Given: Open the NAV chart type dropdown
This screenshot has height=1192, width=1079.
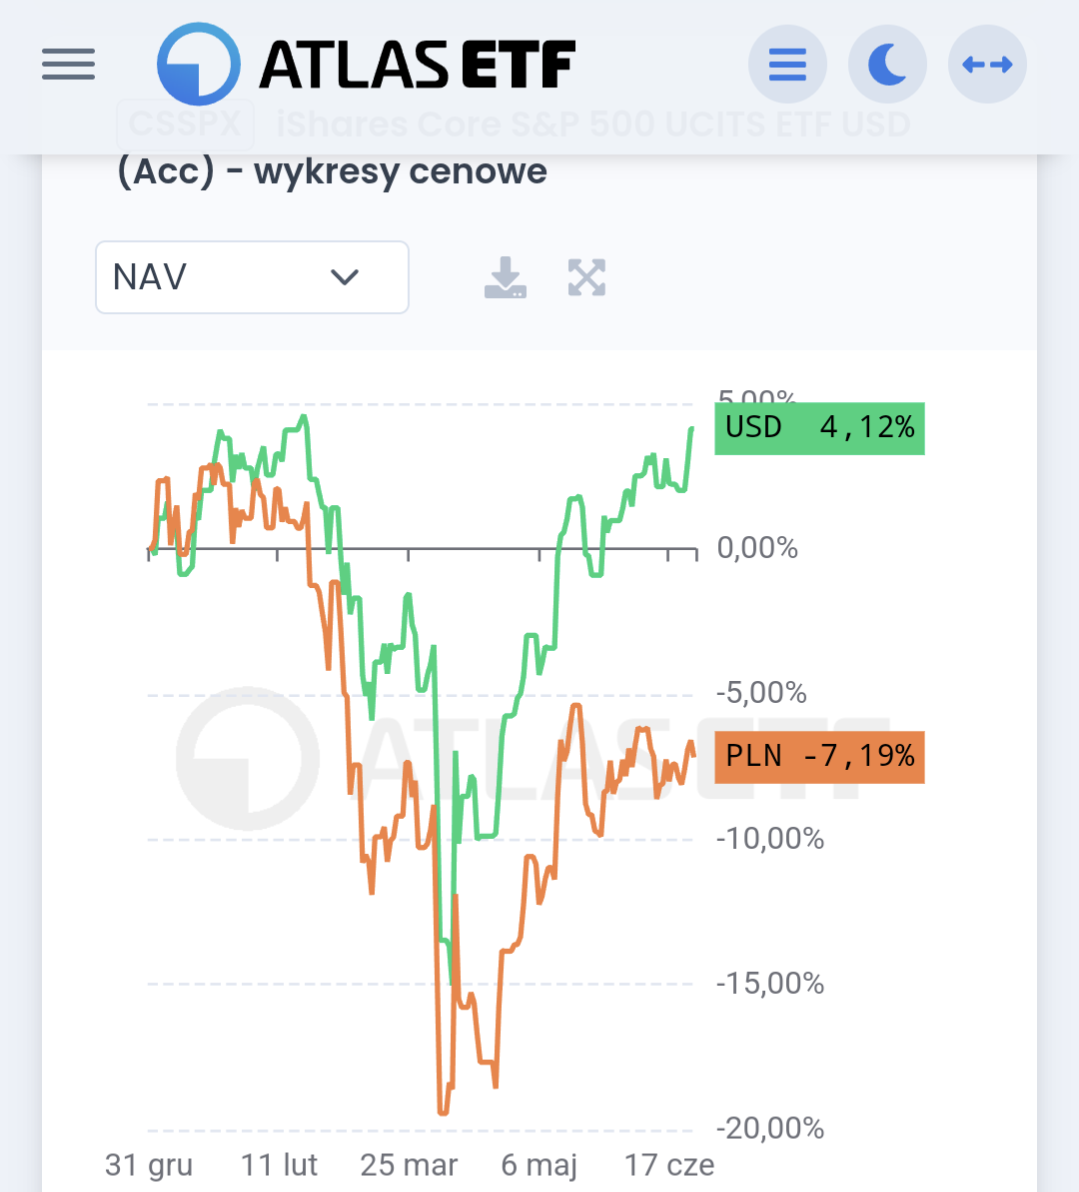Looking at the screenshot, I should (251, 277).
